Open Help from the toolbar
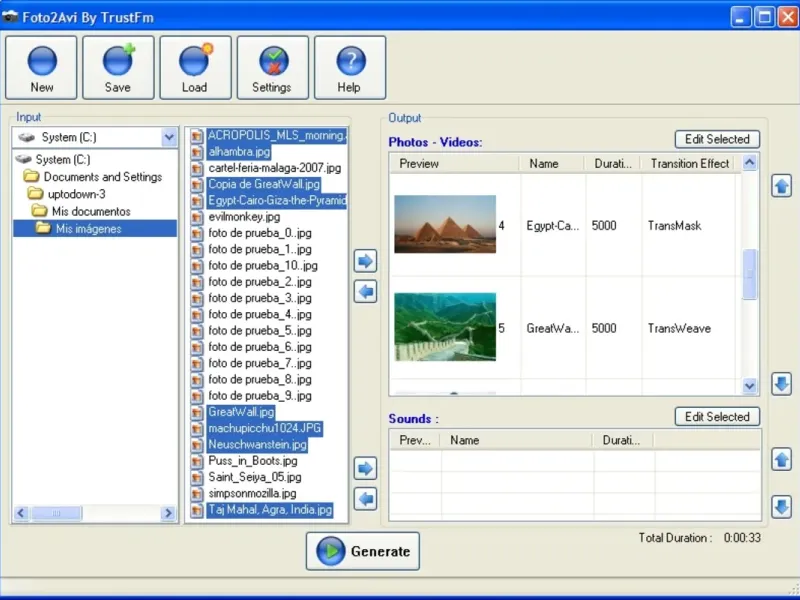 coord(349,68)
